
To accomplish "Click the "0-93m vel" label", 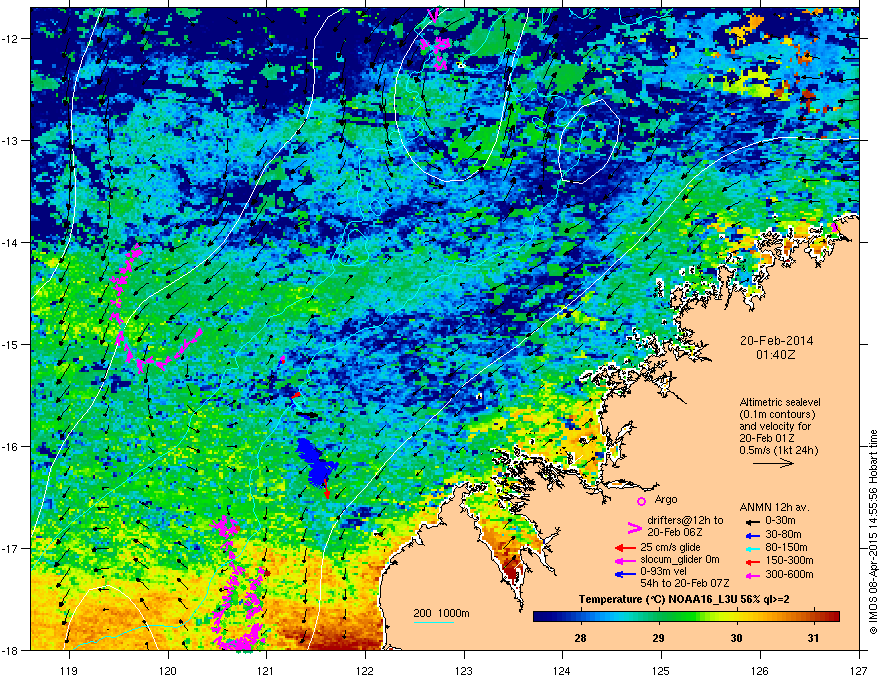I will 661,571.
